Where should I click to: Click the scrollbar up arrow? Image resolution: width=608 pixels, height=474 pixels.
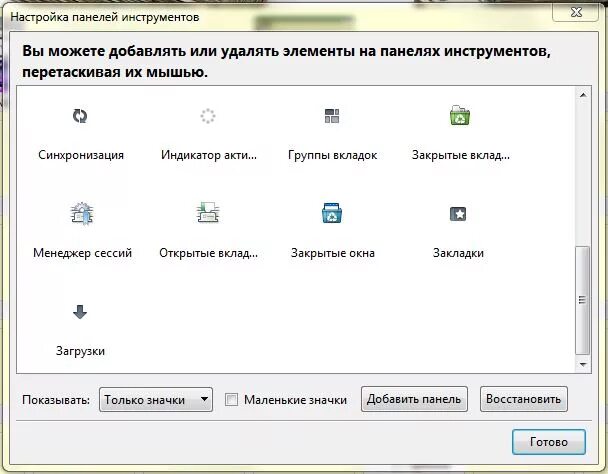pos(583,95)
